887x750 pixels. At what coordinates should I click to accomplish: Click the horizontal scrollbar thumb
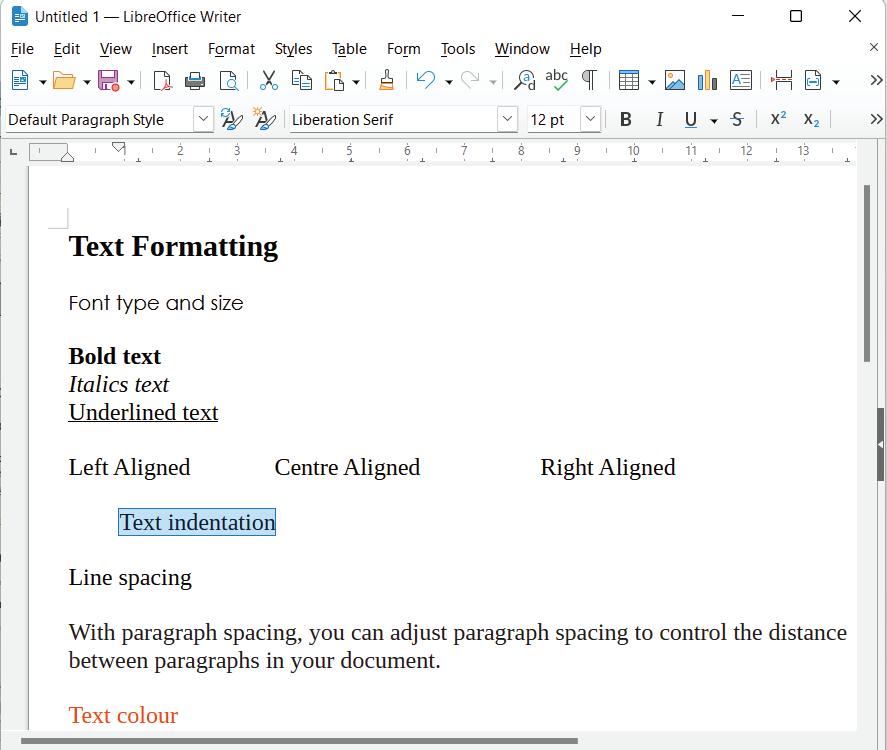[x=299, y=740]
